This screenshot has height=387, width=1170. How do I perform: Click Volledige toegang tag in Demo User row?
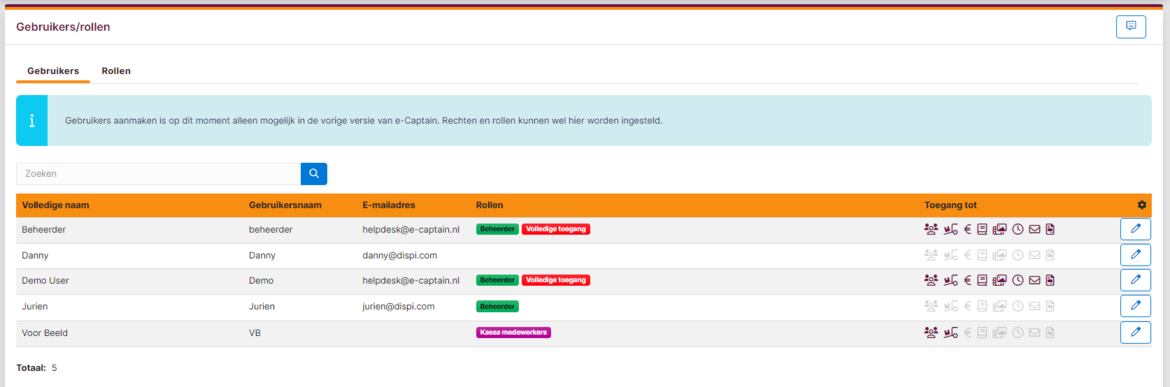(556, 280)
